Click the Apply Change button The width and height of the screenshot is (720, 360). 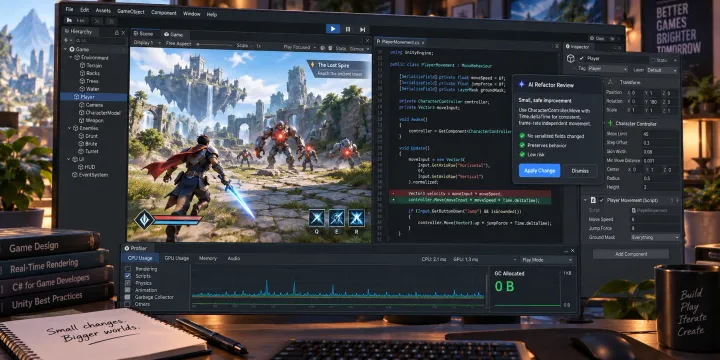(540, 171)
